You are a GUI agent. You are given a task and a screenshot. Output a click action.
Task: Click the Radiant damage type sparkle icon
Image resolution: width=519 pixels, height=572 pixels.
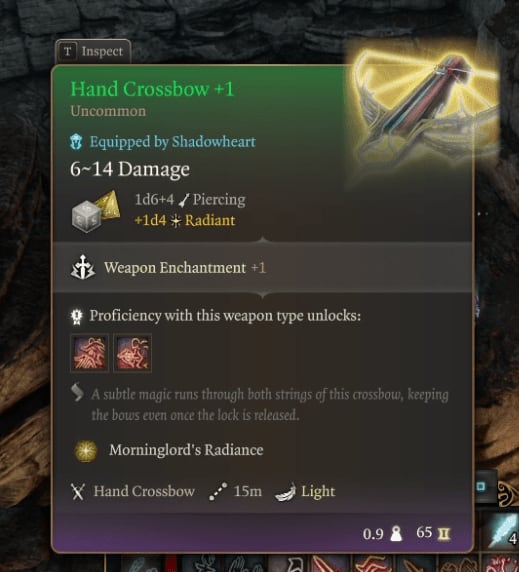(x=176, y=221)
